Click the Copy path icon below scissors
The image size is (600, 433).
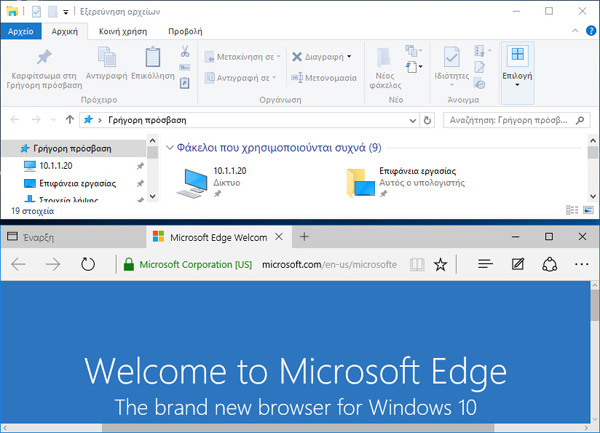point(185,68)
